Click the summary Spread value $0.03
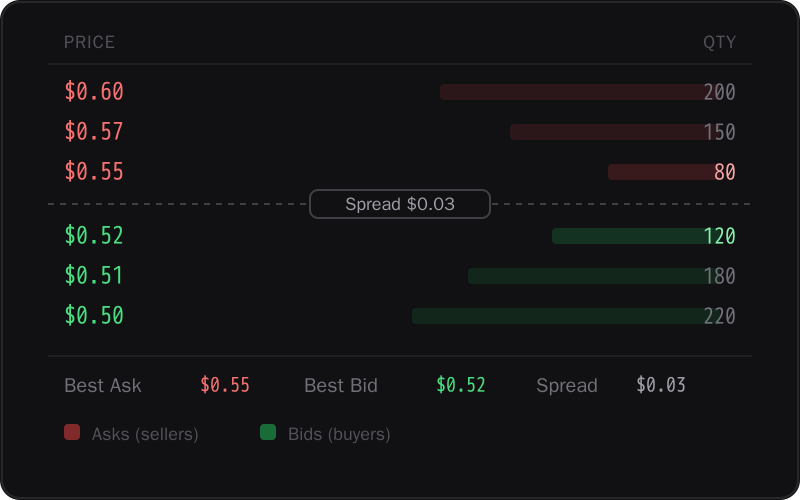 pos(661,385)
